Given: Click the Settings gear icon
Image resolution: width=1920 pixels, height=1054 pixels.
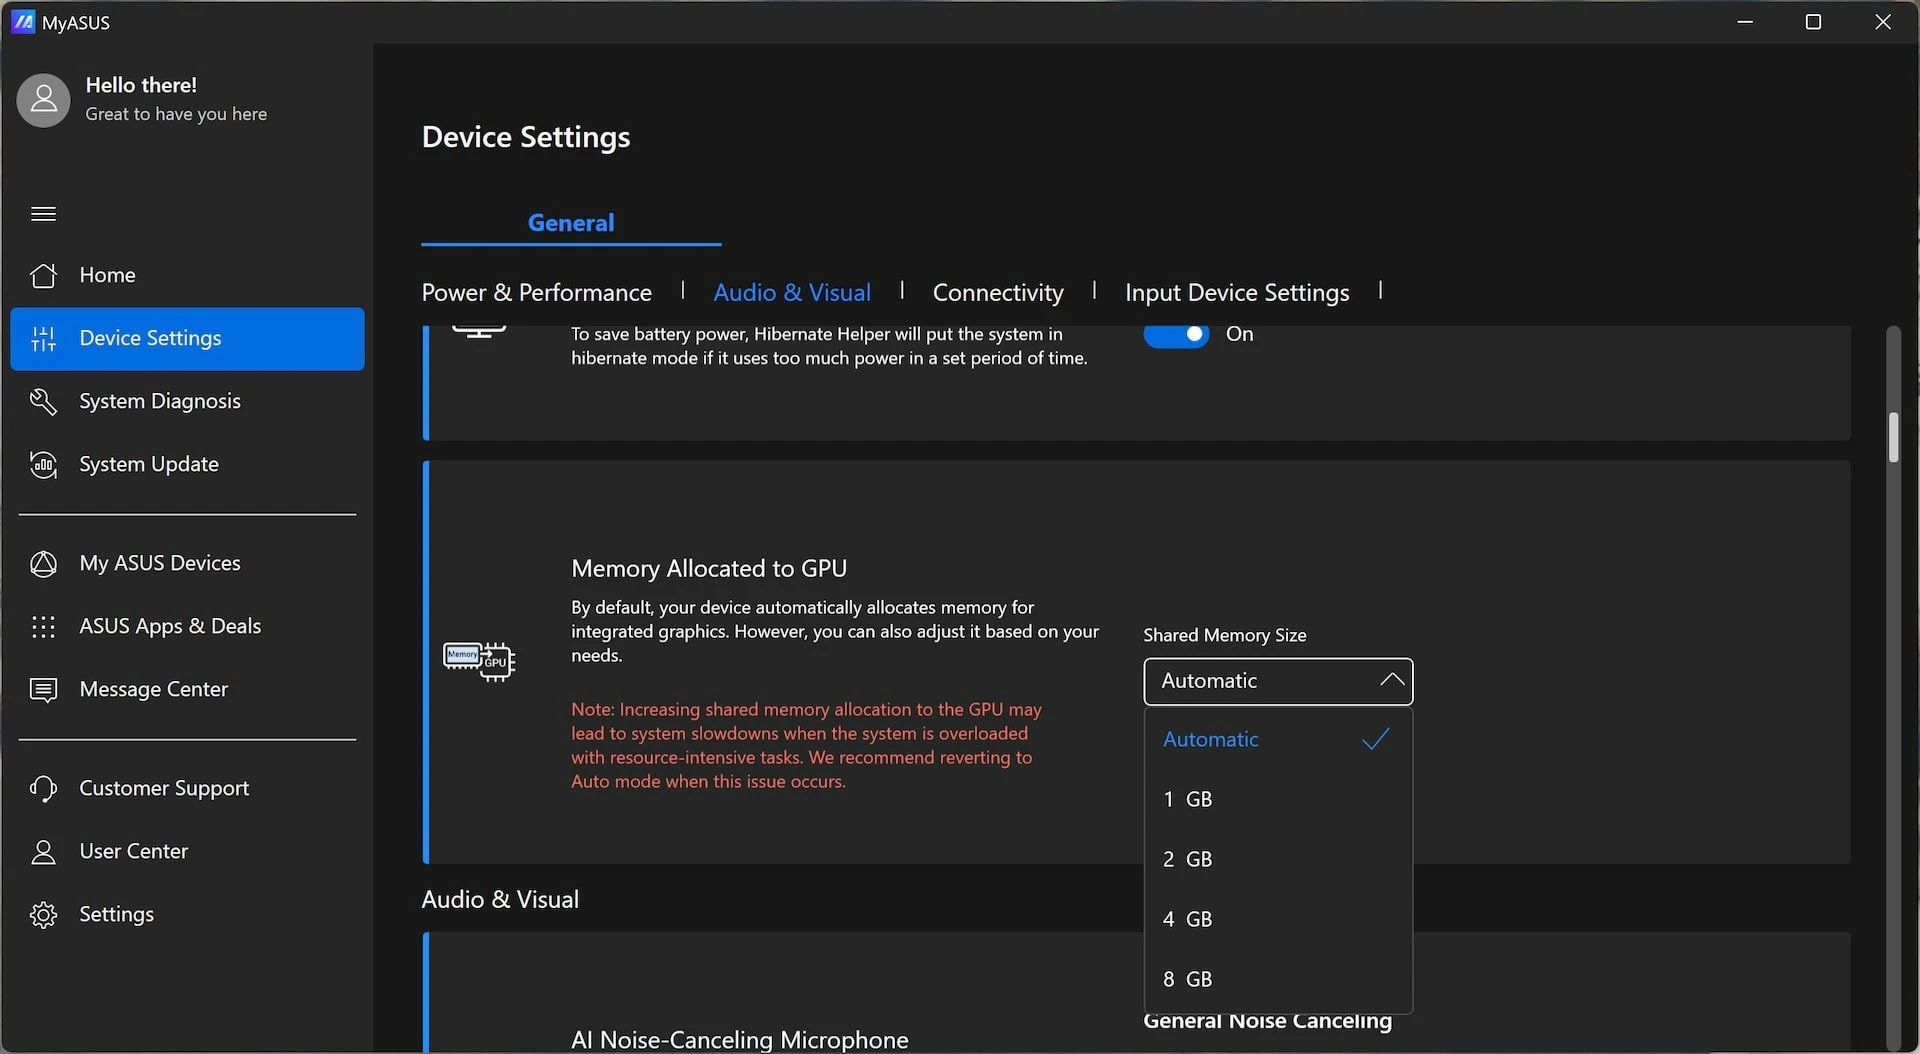Looking at the screenshot, I should [43, 915].
